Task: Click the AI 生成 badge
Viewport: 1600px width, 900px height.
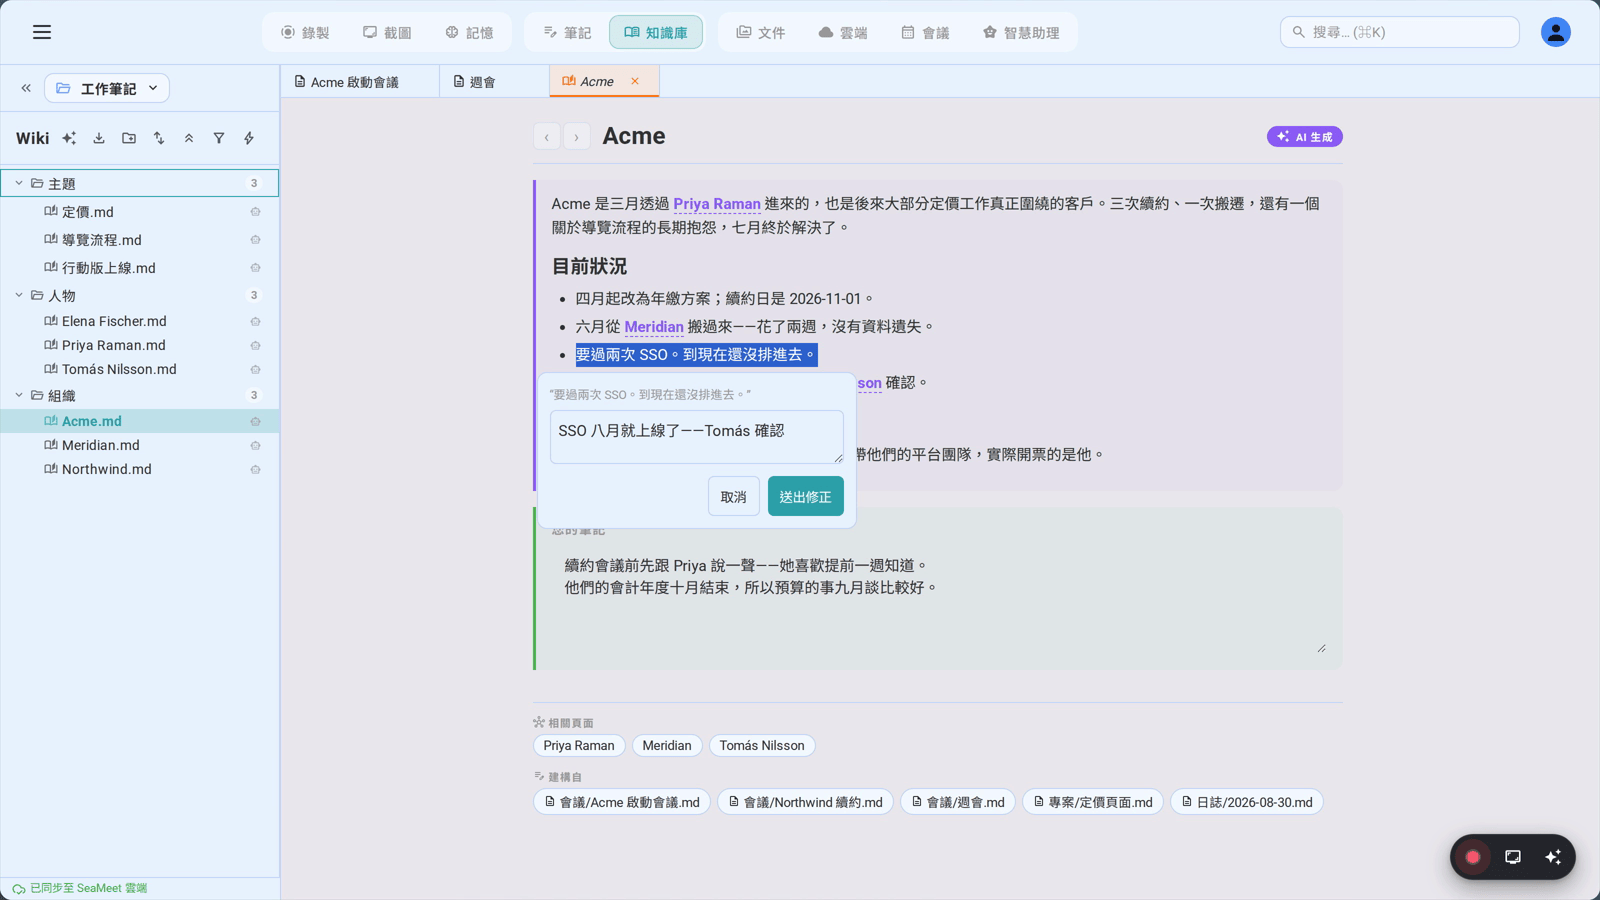Action: [1305, 136]
